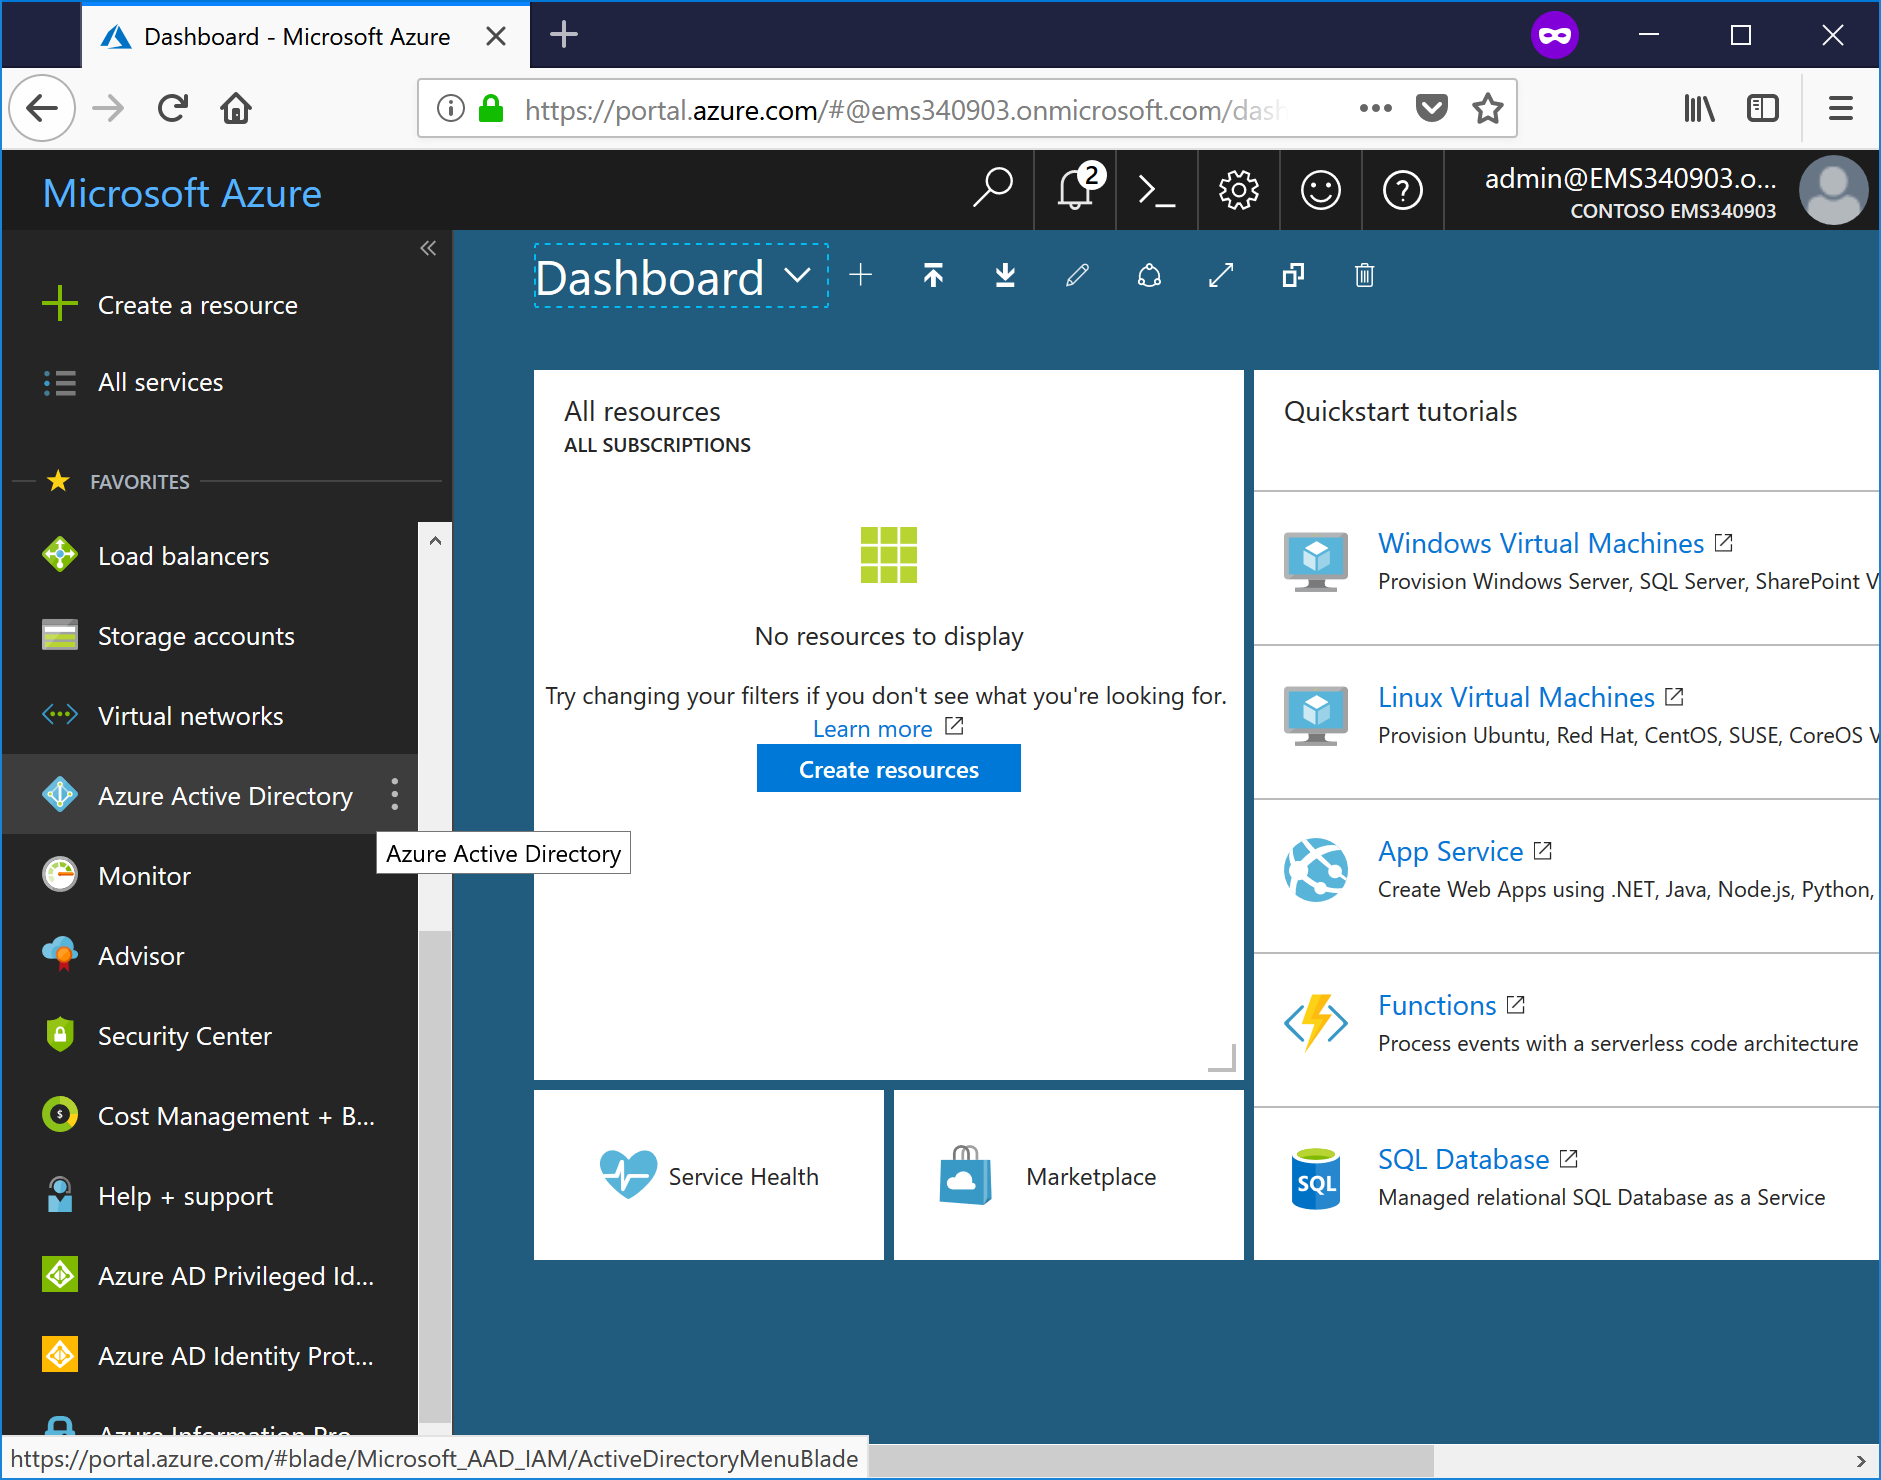1881x1480 pixels.
Task: Open the Service Health tile
Action: [x=708, y=1175]
